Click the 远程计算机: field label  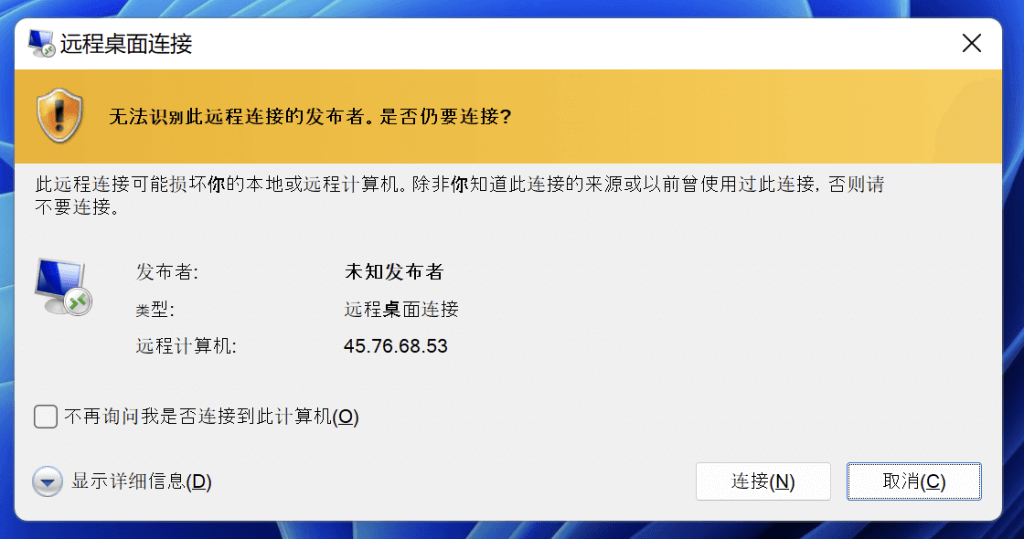pyautogui.click(x=186, y=347)
